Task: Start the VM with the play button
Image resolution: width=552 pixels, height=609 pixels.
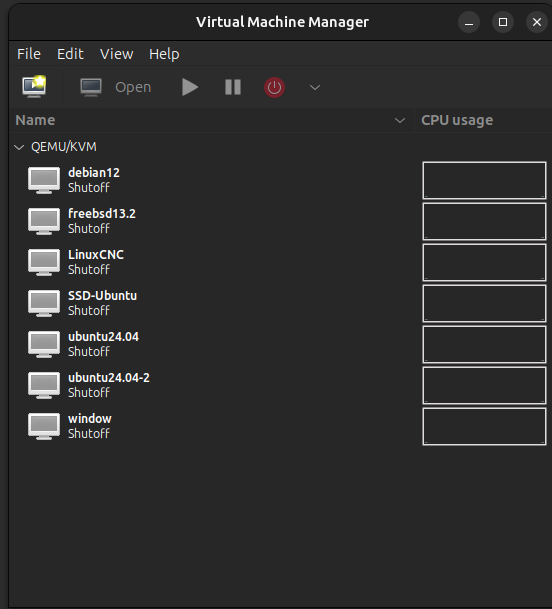Action: pyautogui.click(x=190, y=87)
